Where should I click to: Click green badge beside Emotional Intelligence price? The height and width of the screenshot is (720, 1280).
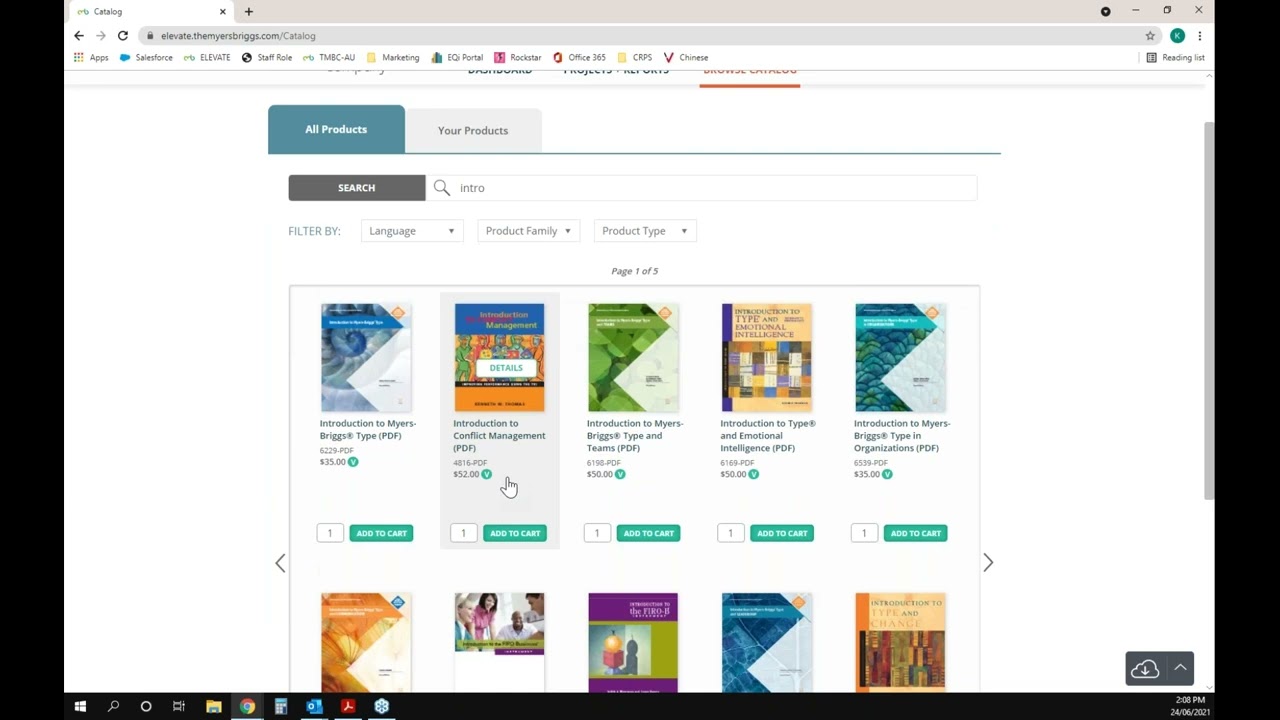click(x=754, y=474)
